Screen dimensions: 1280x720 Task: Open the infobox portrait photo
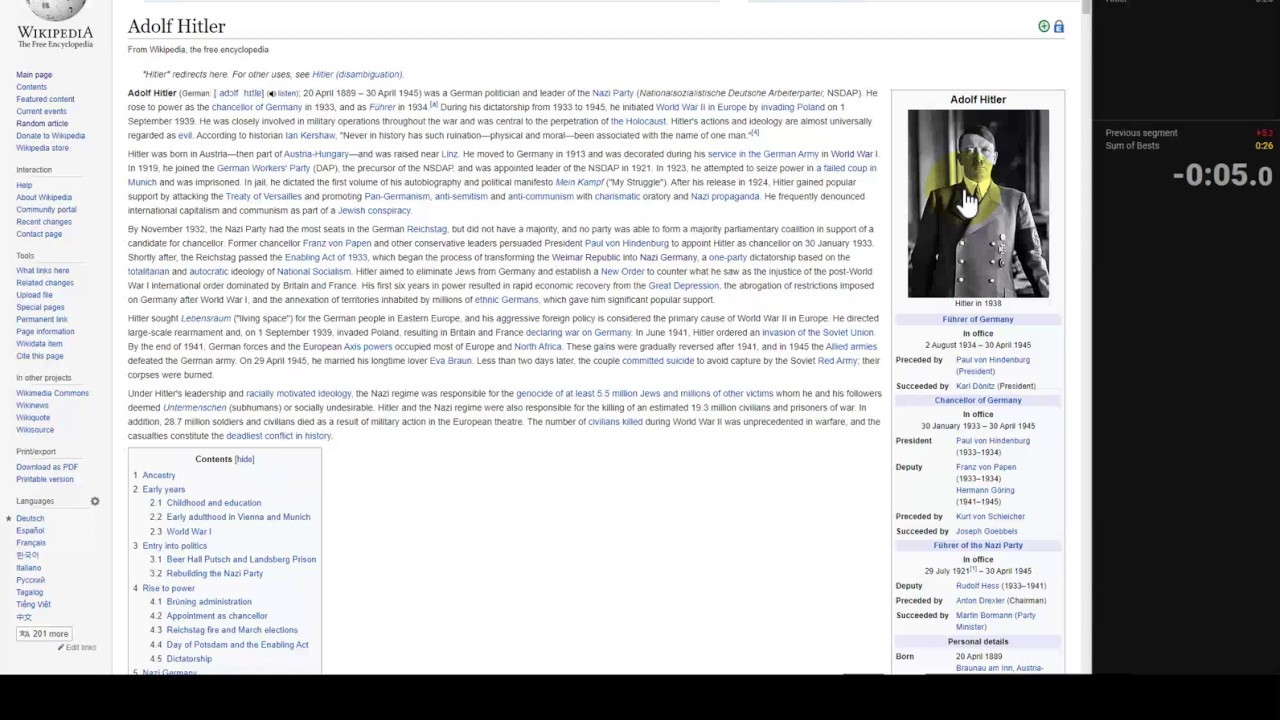coord(978,203)
